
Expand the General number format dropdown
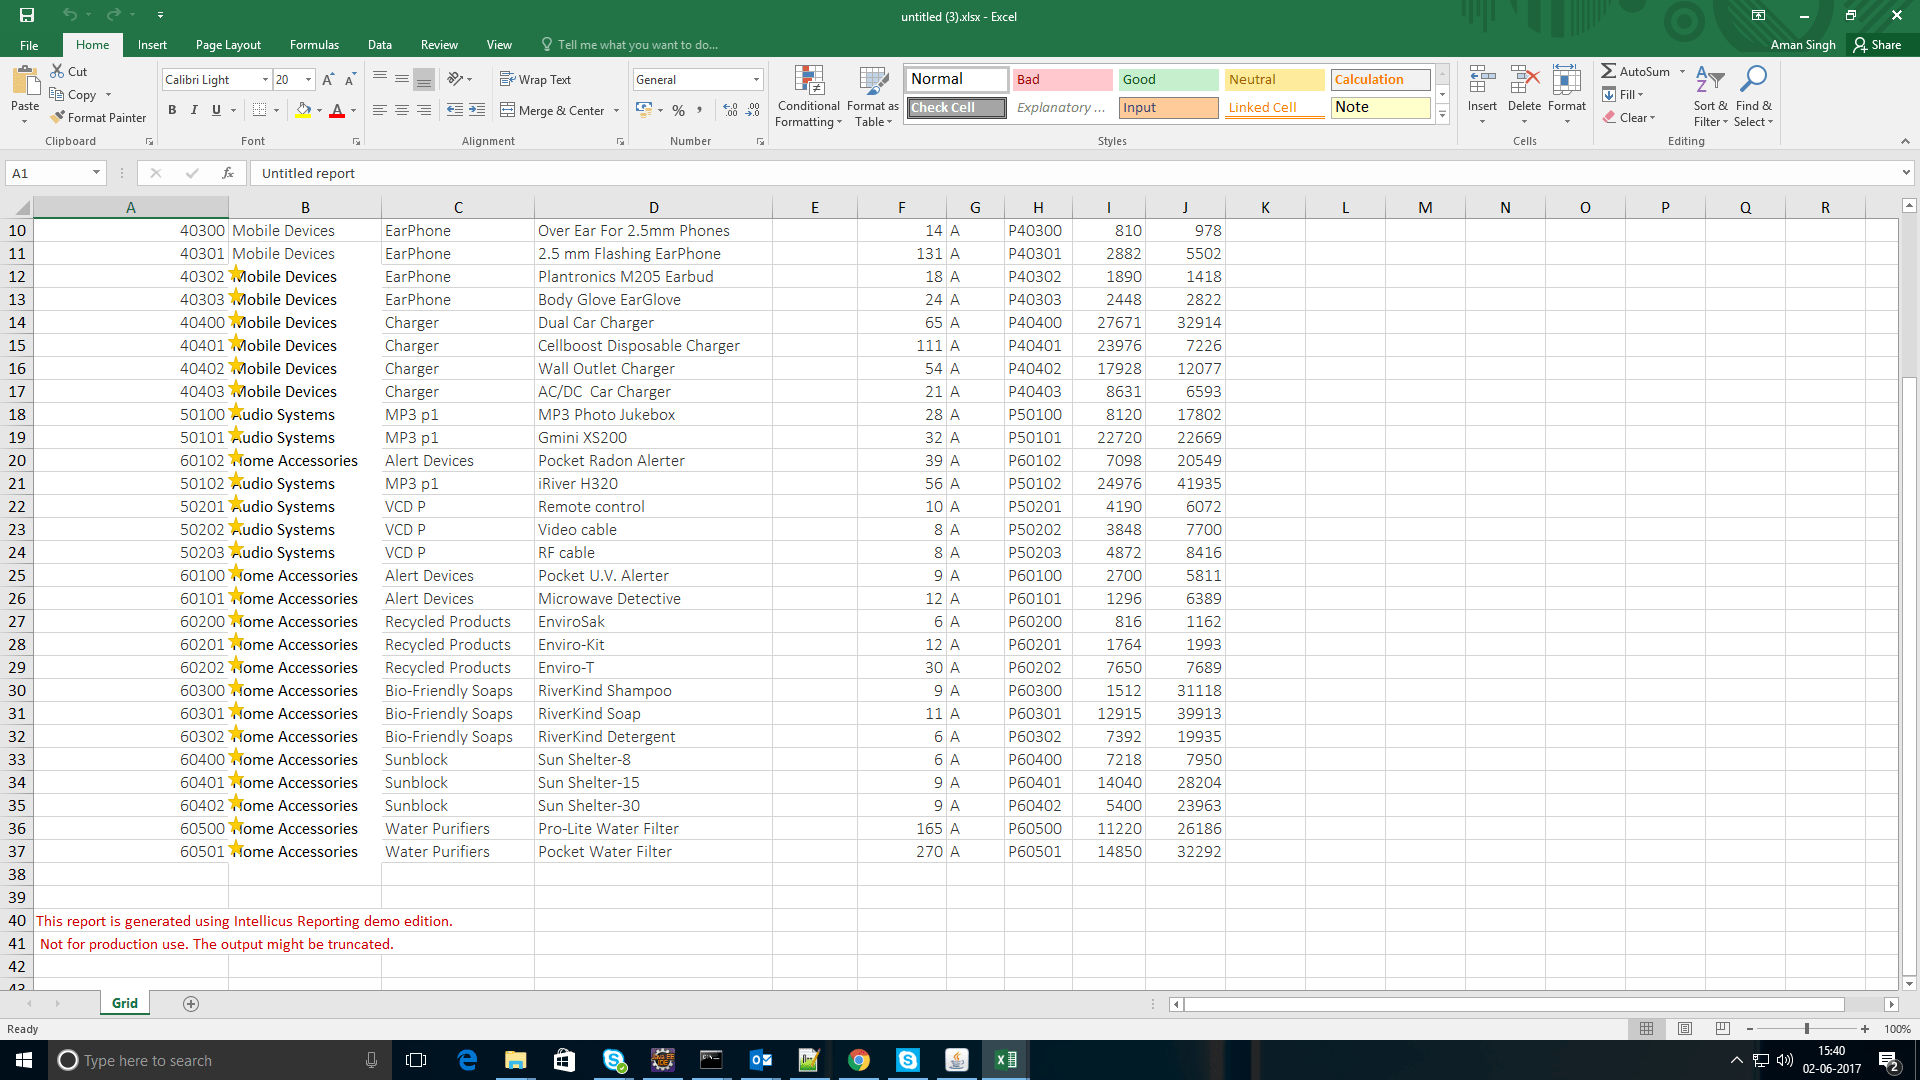click(756, 80)
